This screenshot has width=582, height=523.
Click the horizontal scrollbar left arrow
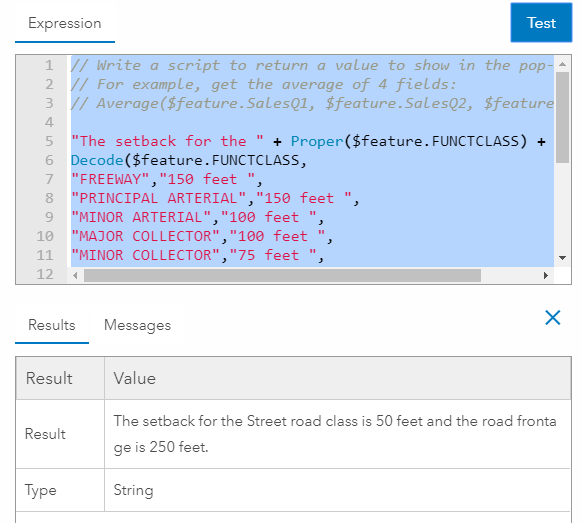pos(75,275)
